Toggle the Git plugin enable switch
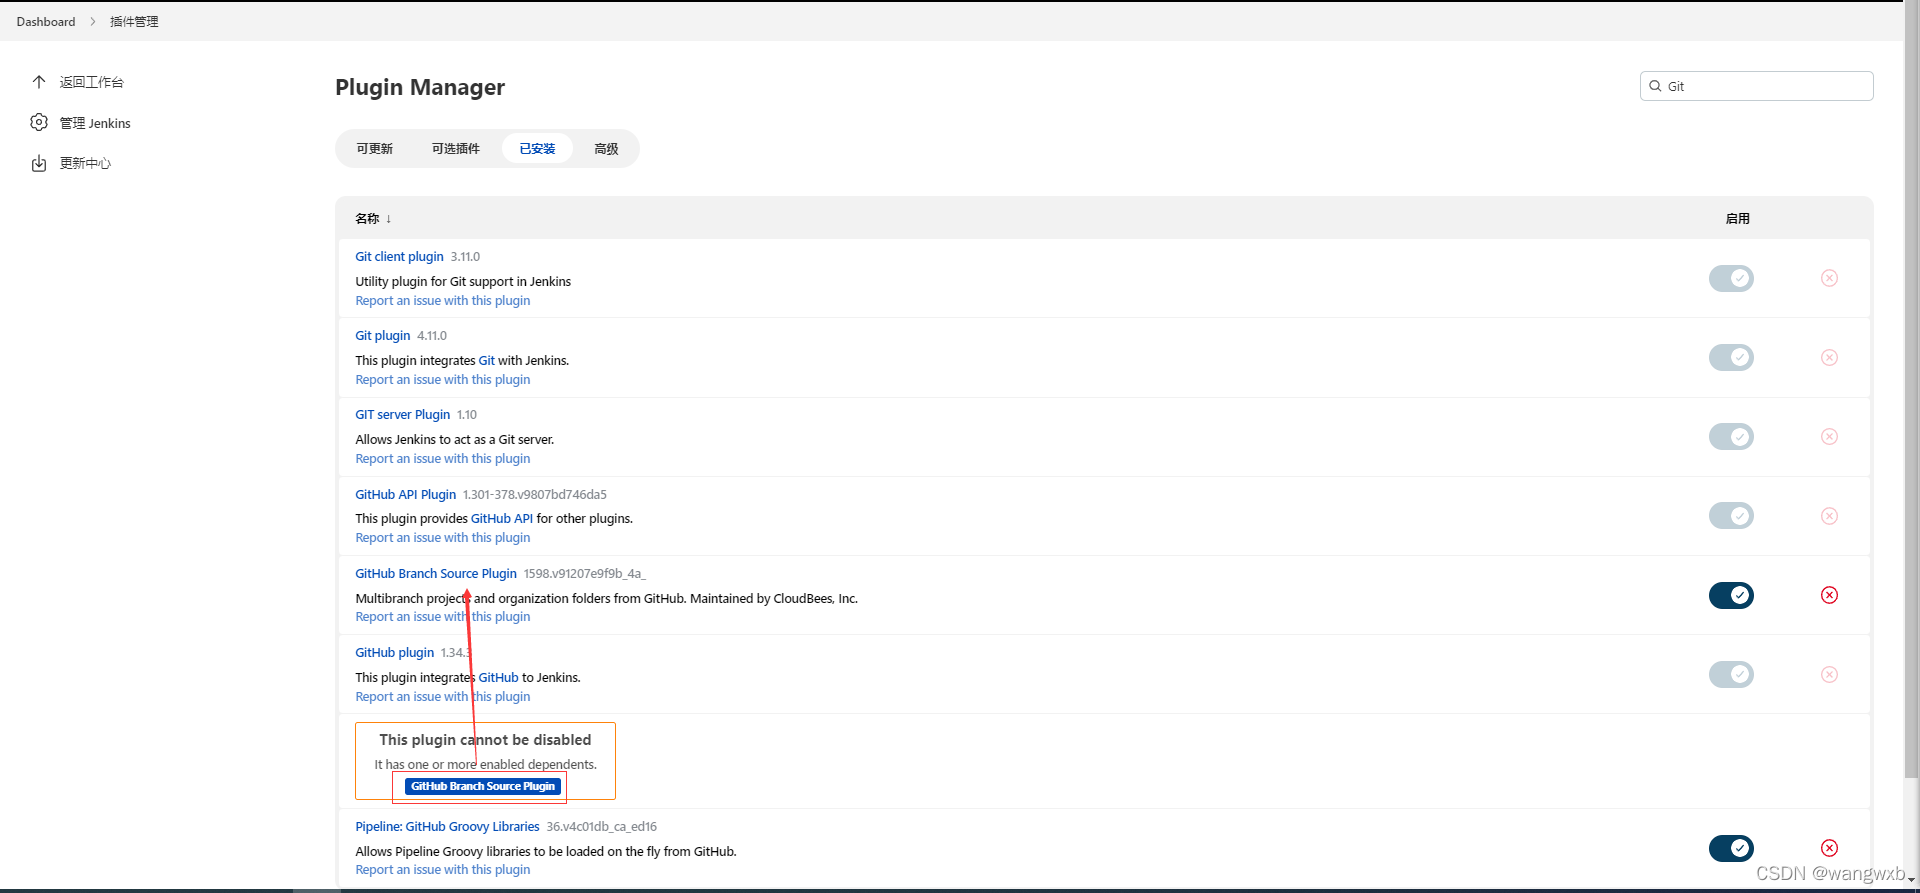 pos(1731,357)
